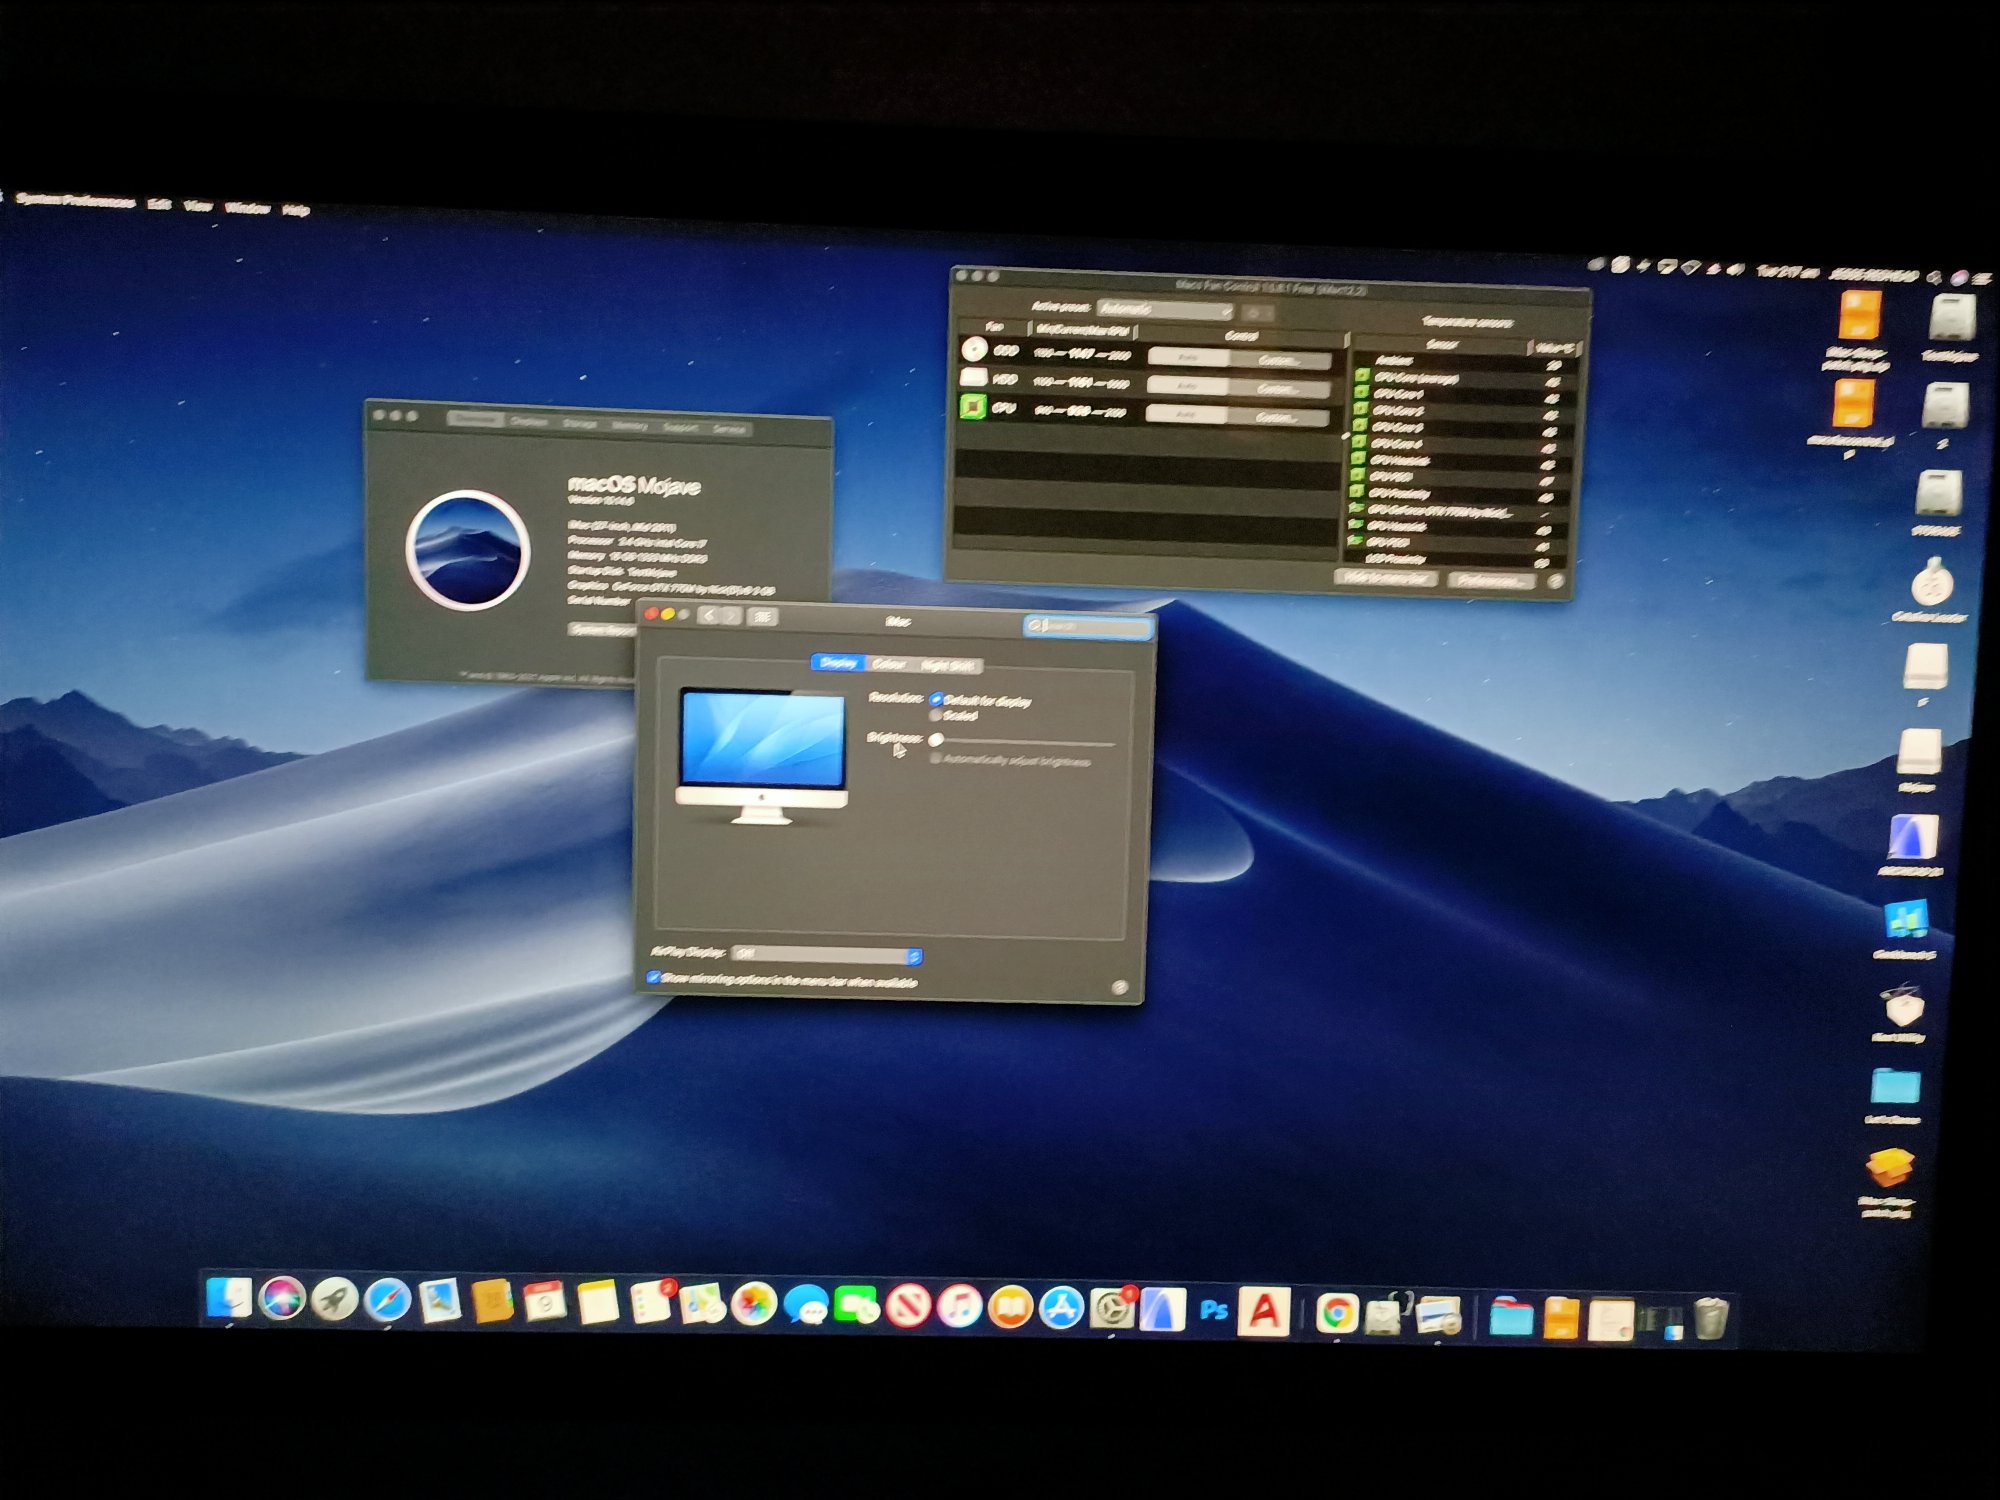This screenshot has height=1500, width=2000.
Task: Open Google Chrome in the dock
Action: [x=1336, y=1314]
